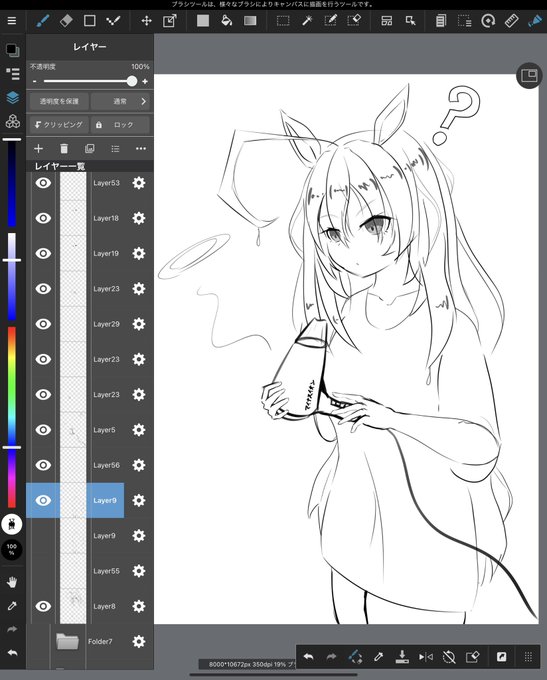Hide Layer5 with its eye icon

point(43,430)
